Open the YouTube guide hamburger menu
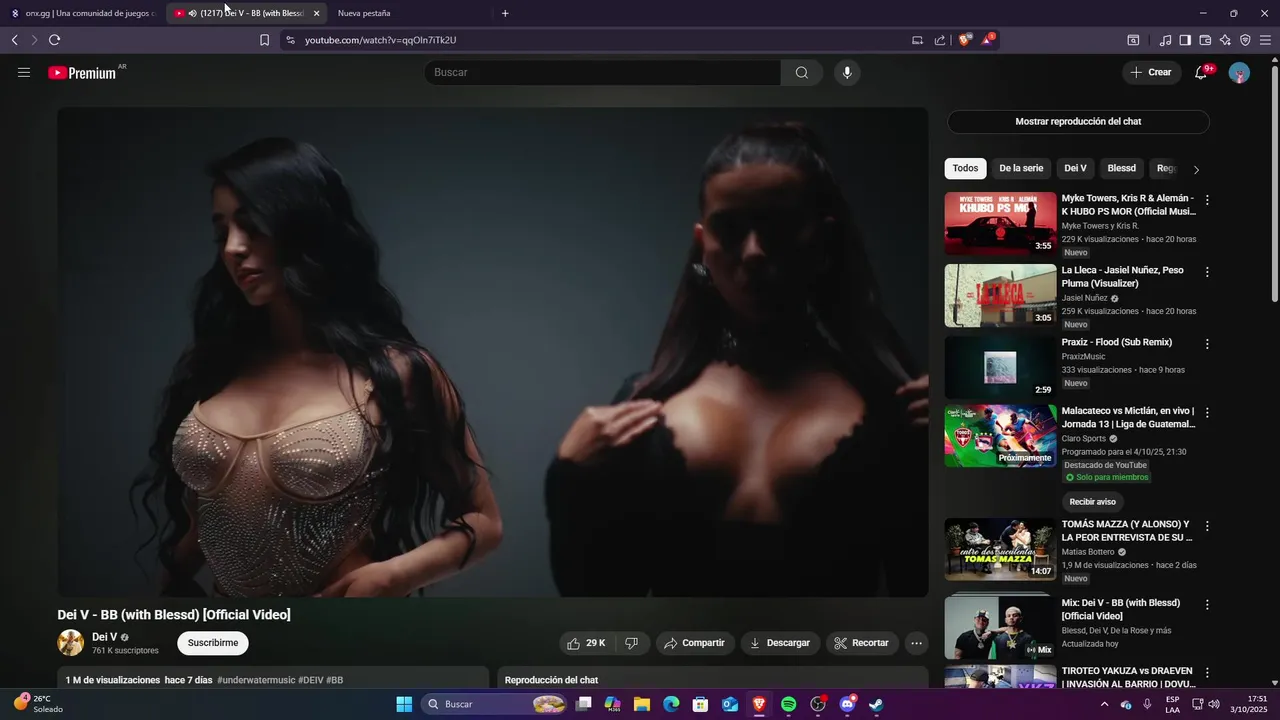The image size is (1280, 720). coord(24,72)
